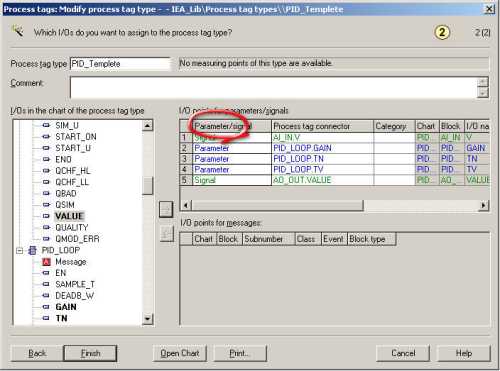
Task: Click the I/O tree scrollbar thumb
Action: pos(147,185)
